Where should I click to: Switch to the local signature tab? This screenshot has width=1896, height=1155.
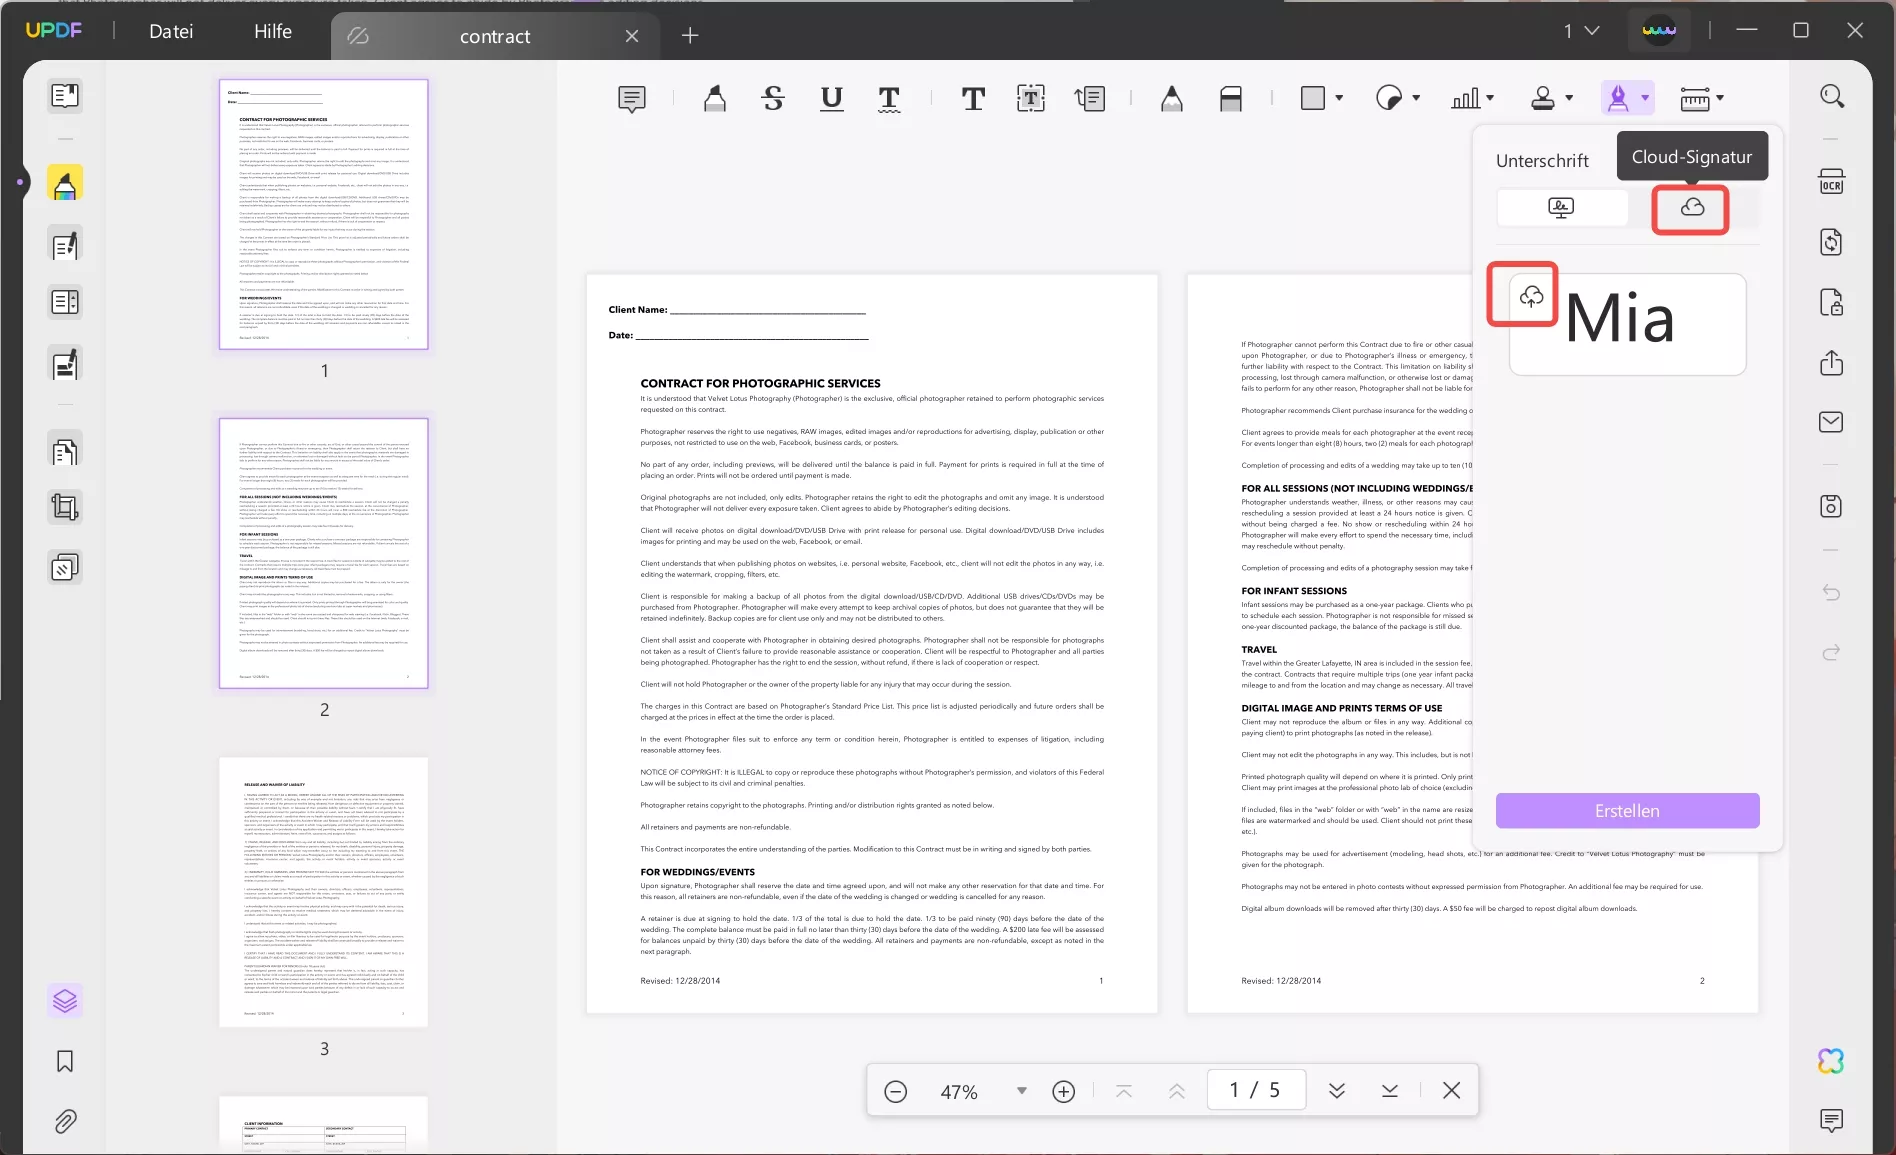pyautogui.click(x=1561, y=207)
